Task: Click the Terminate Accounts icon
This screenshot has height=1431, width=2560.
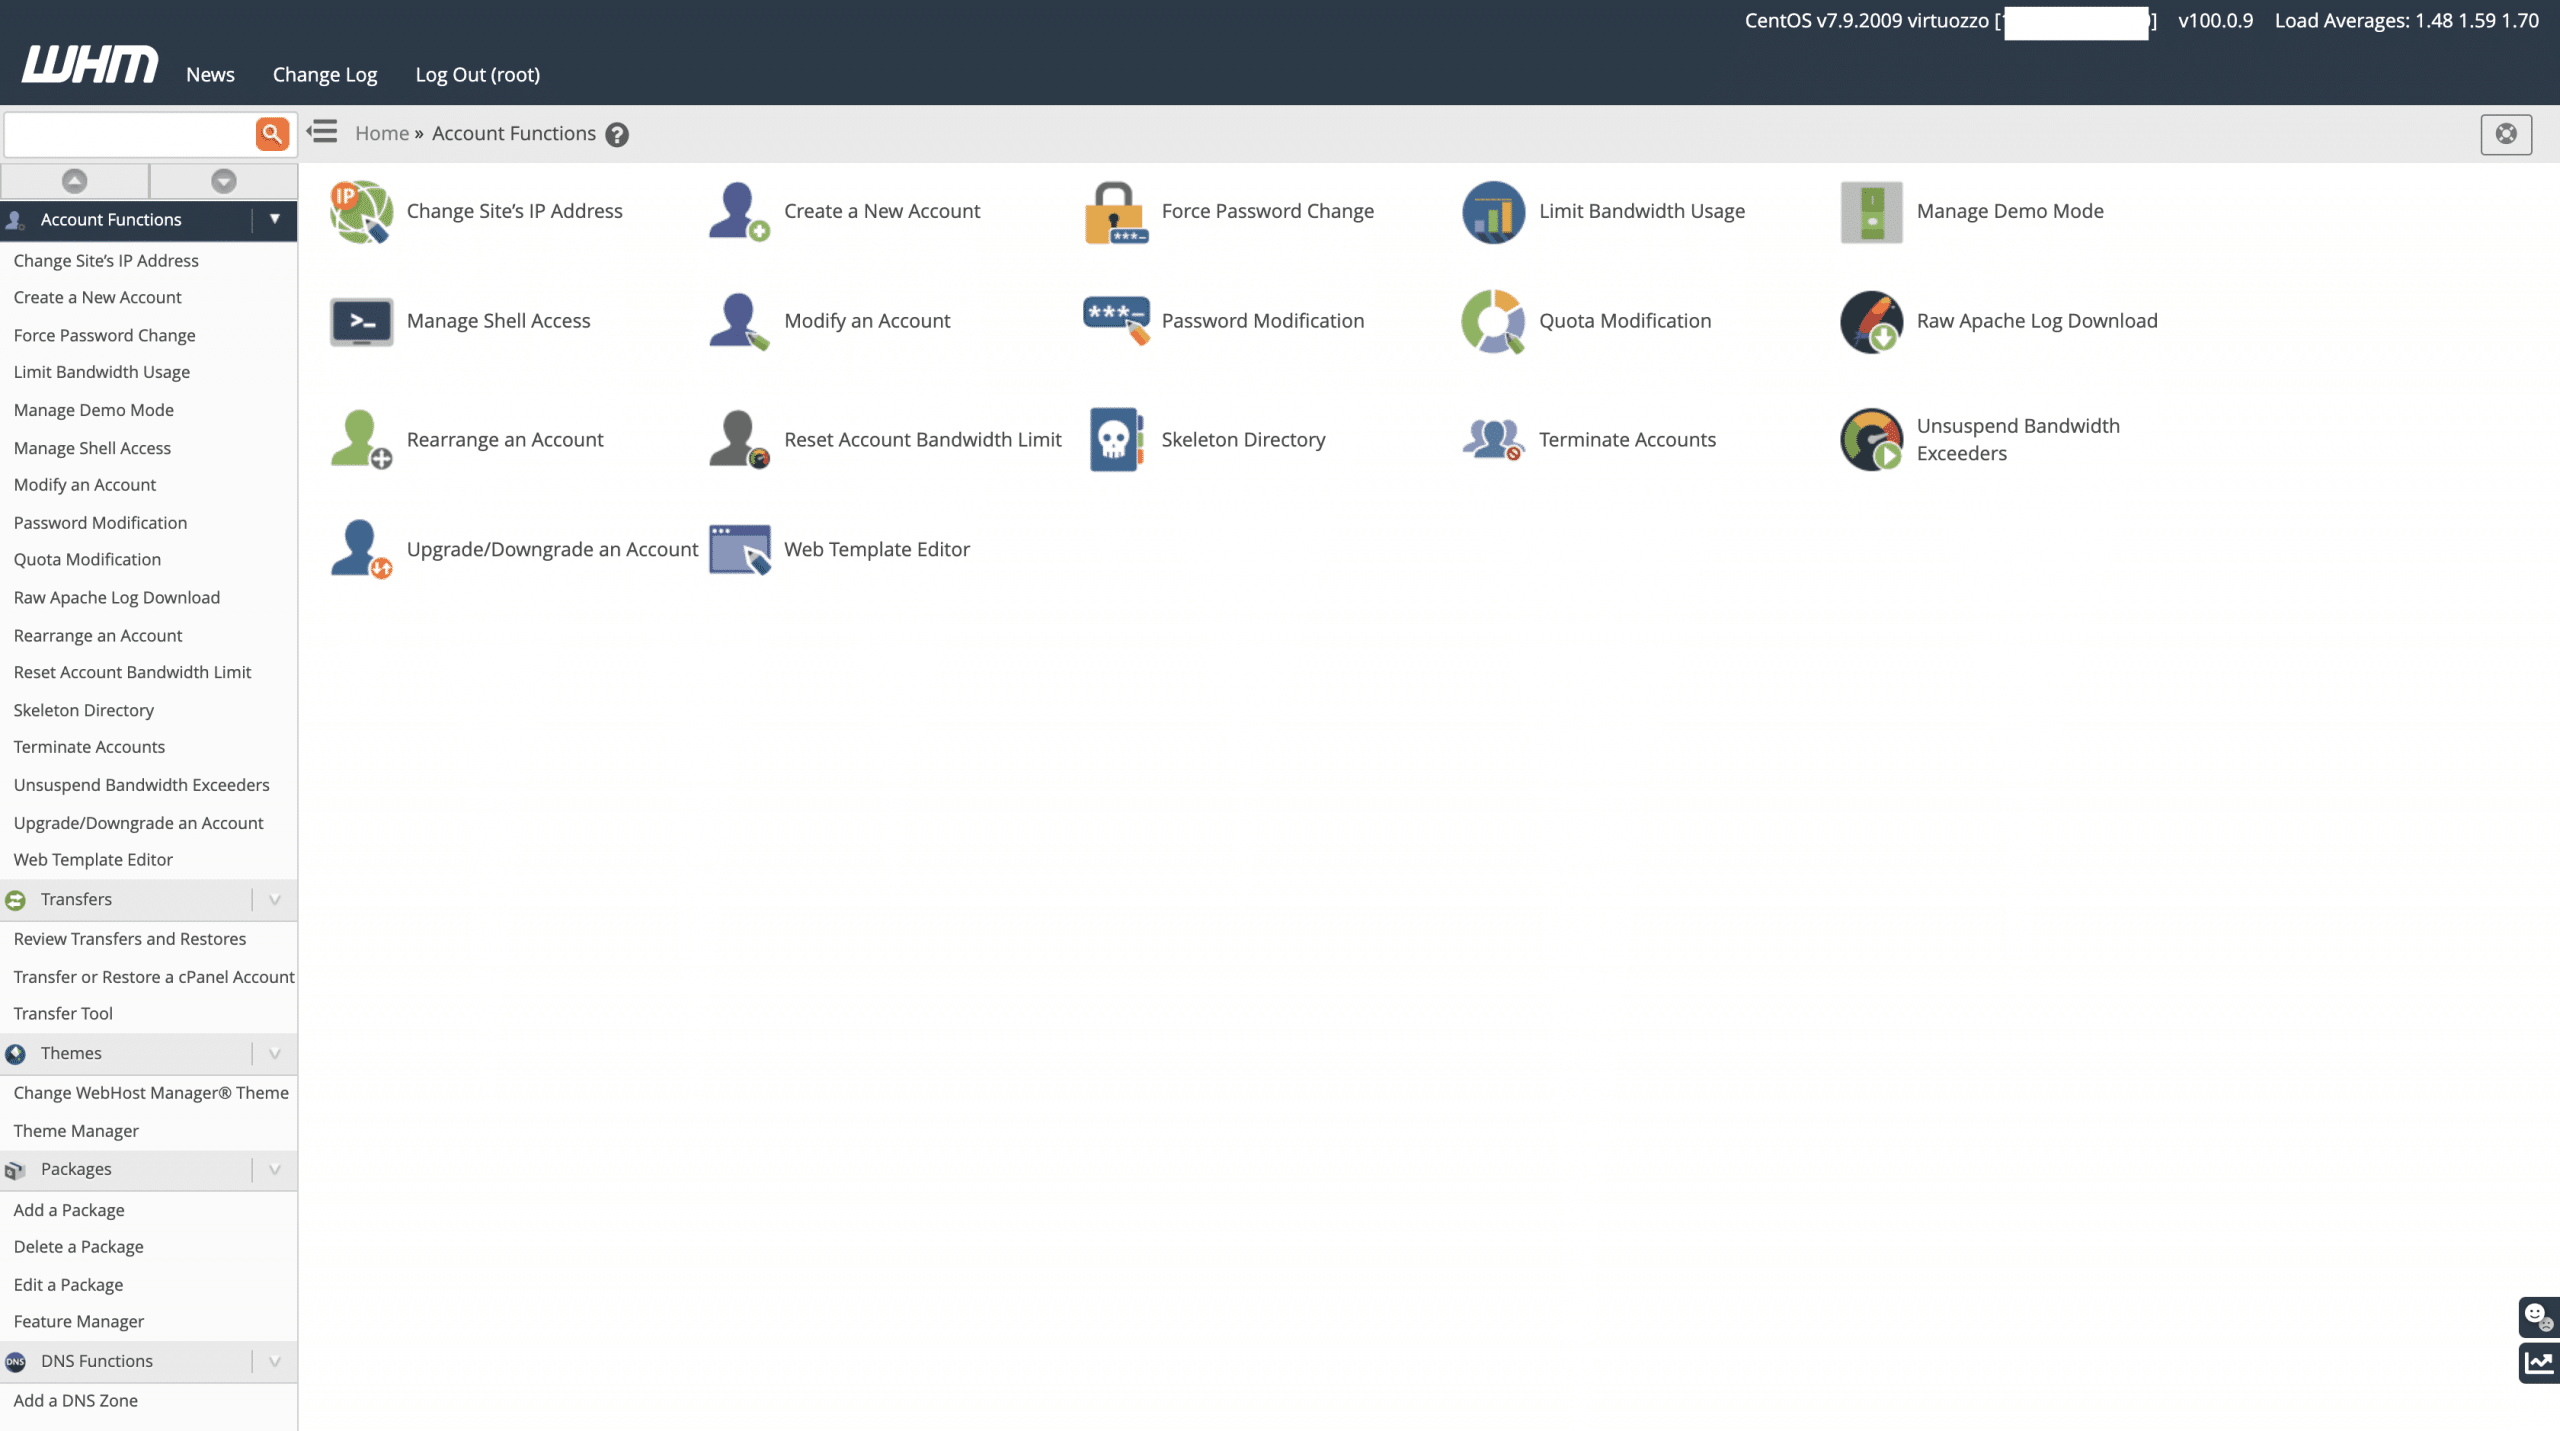Action: [x=1493, y=439]
